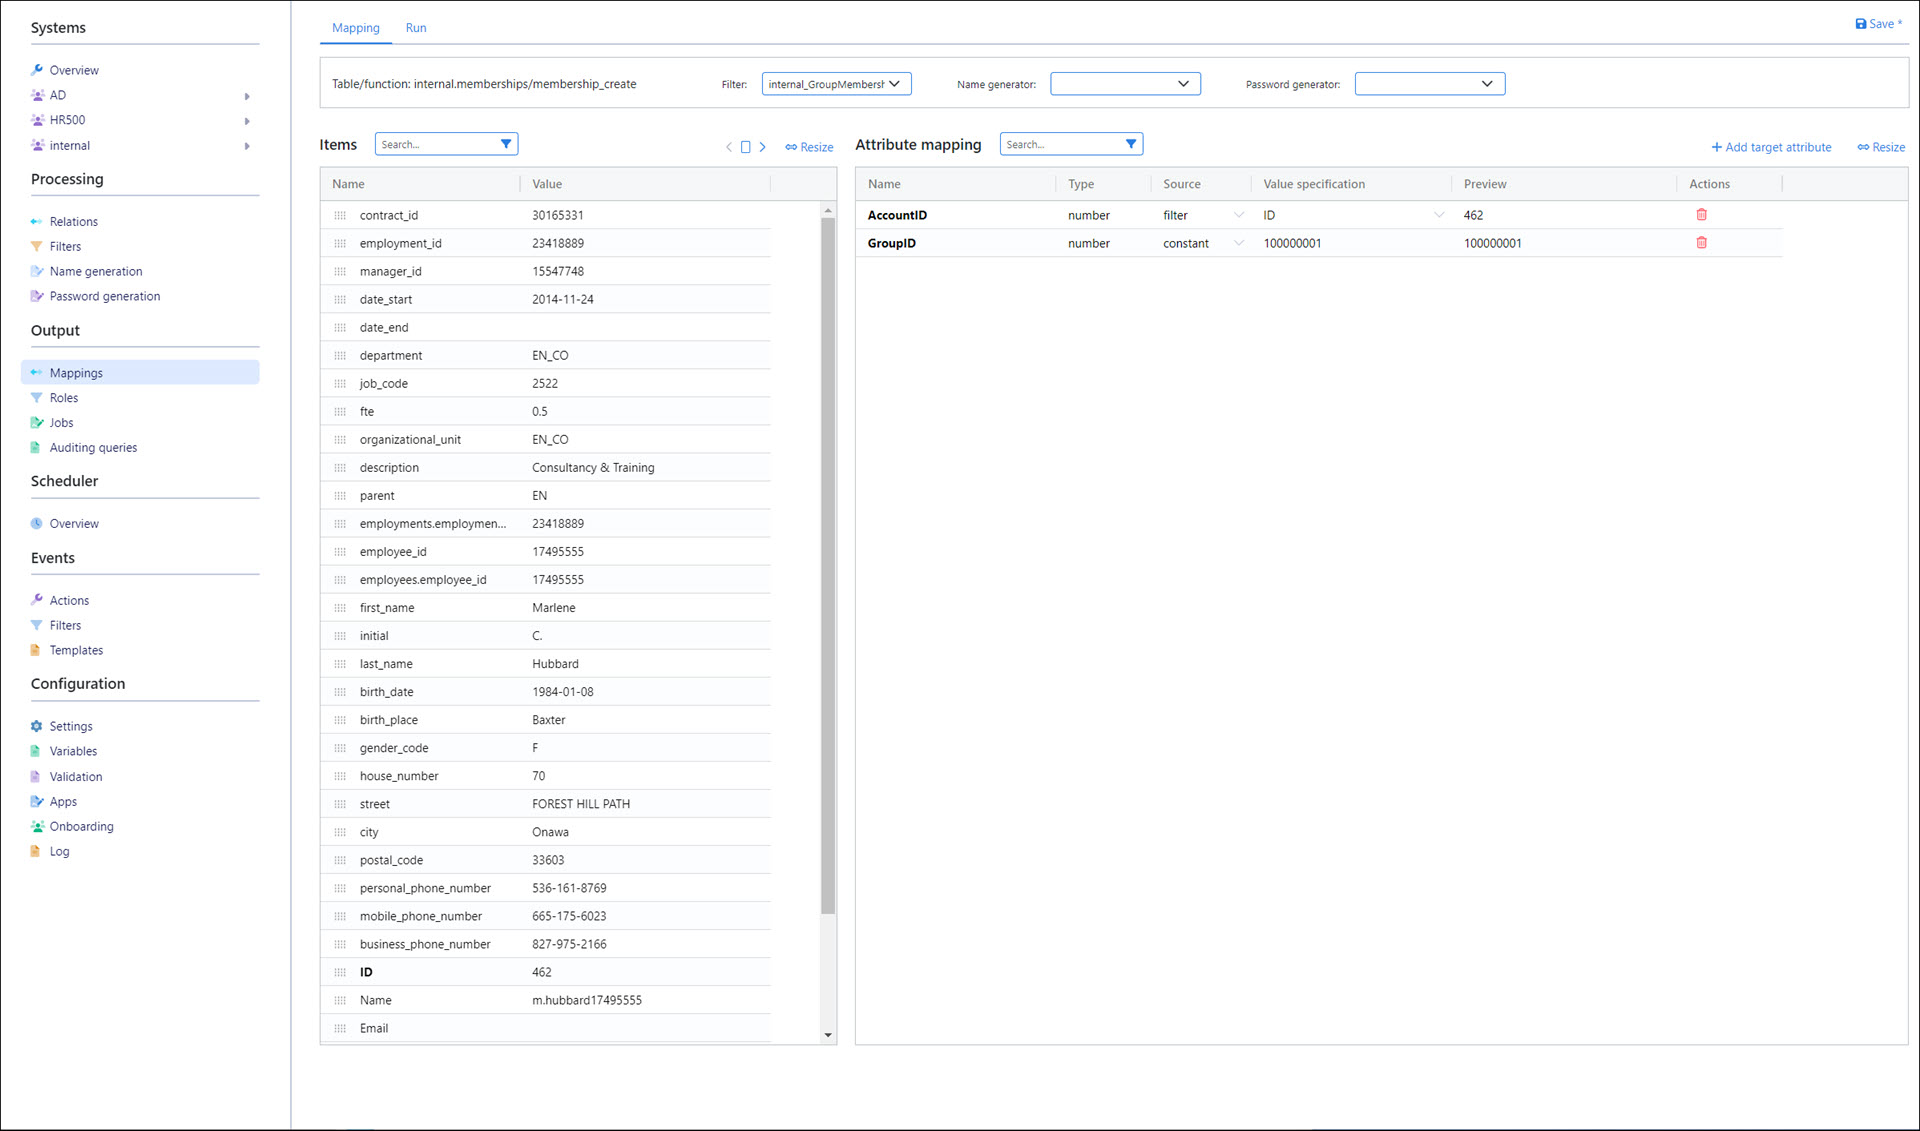Click the Value column header in Items
The height and width of the screenshot is (1131, 1920).
click(x=547, y=184)
